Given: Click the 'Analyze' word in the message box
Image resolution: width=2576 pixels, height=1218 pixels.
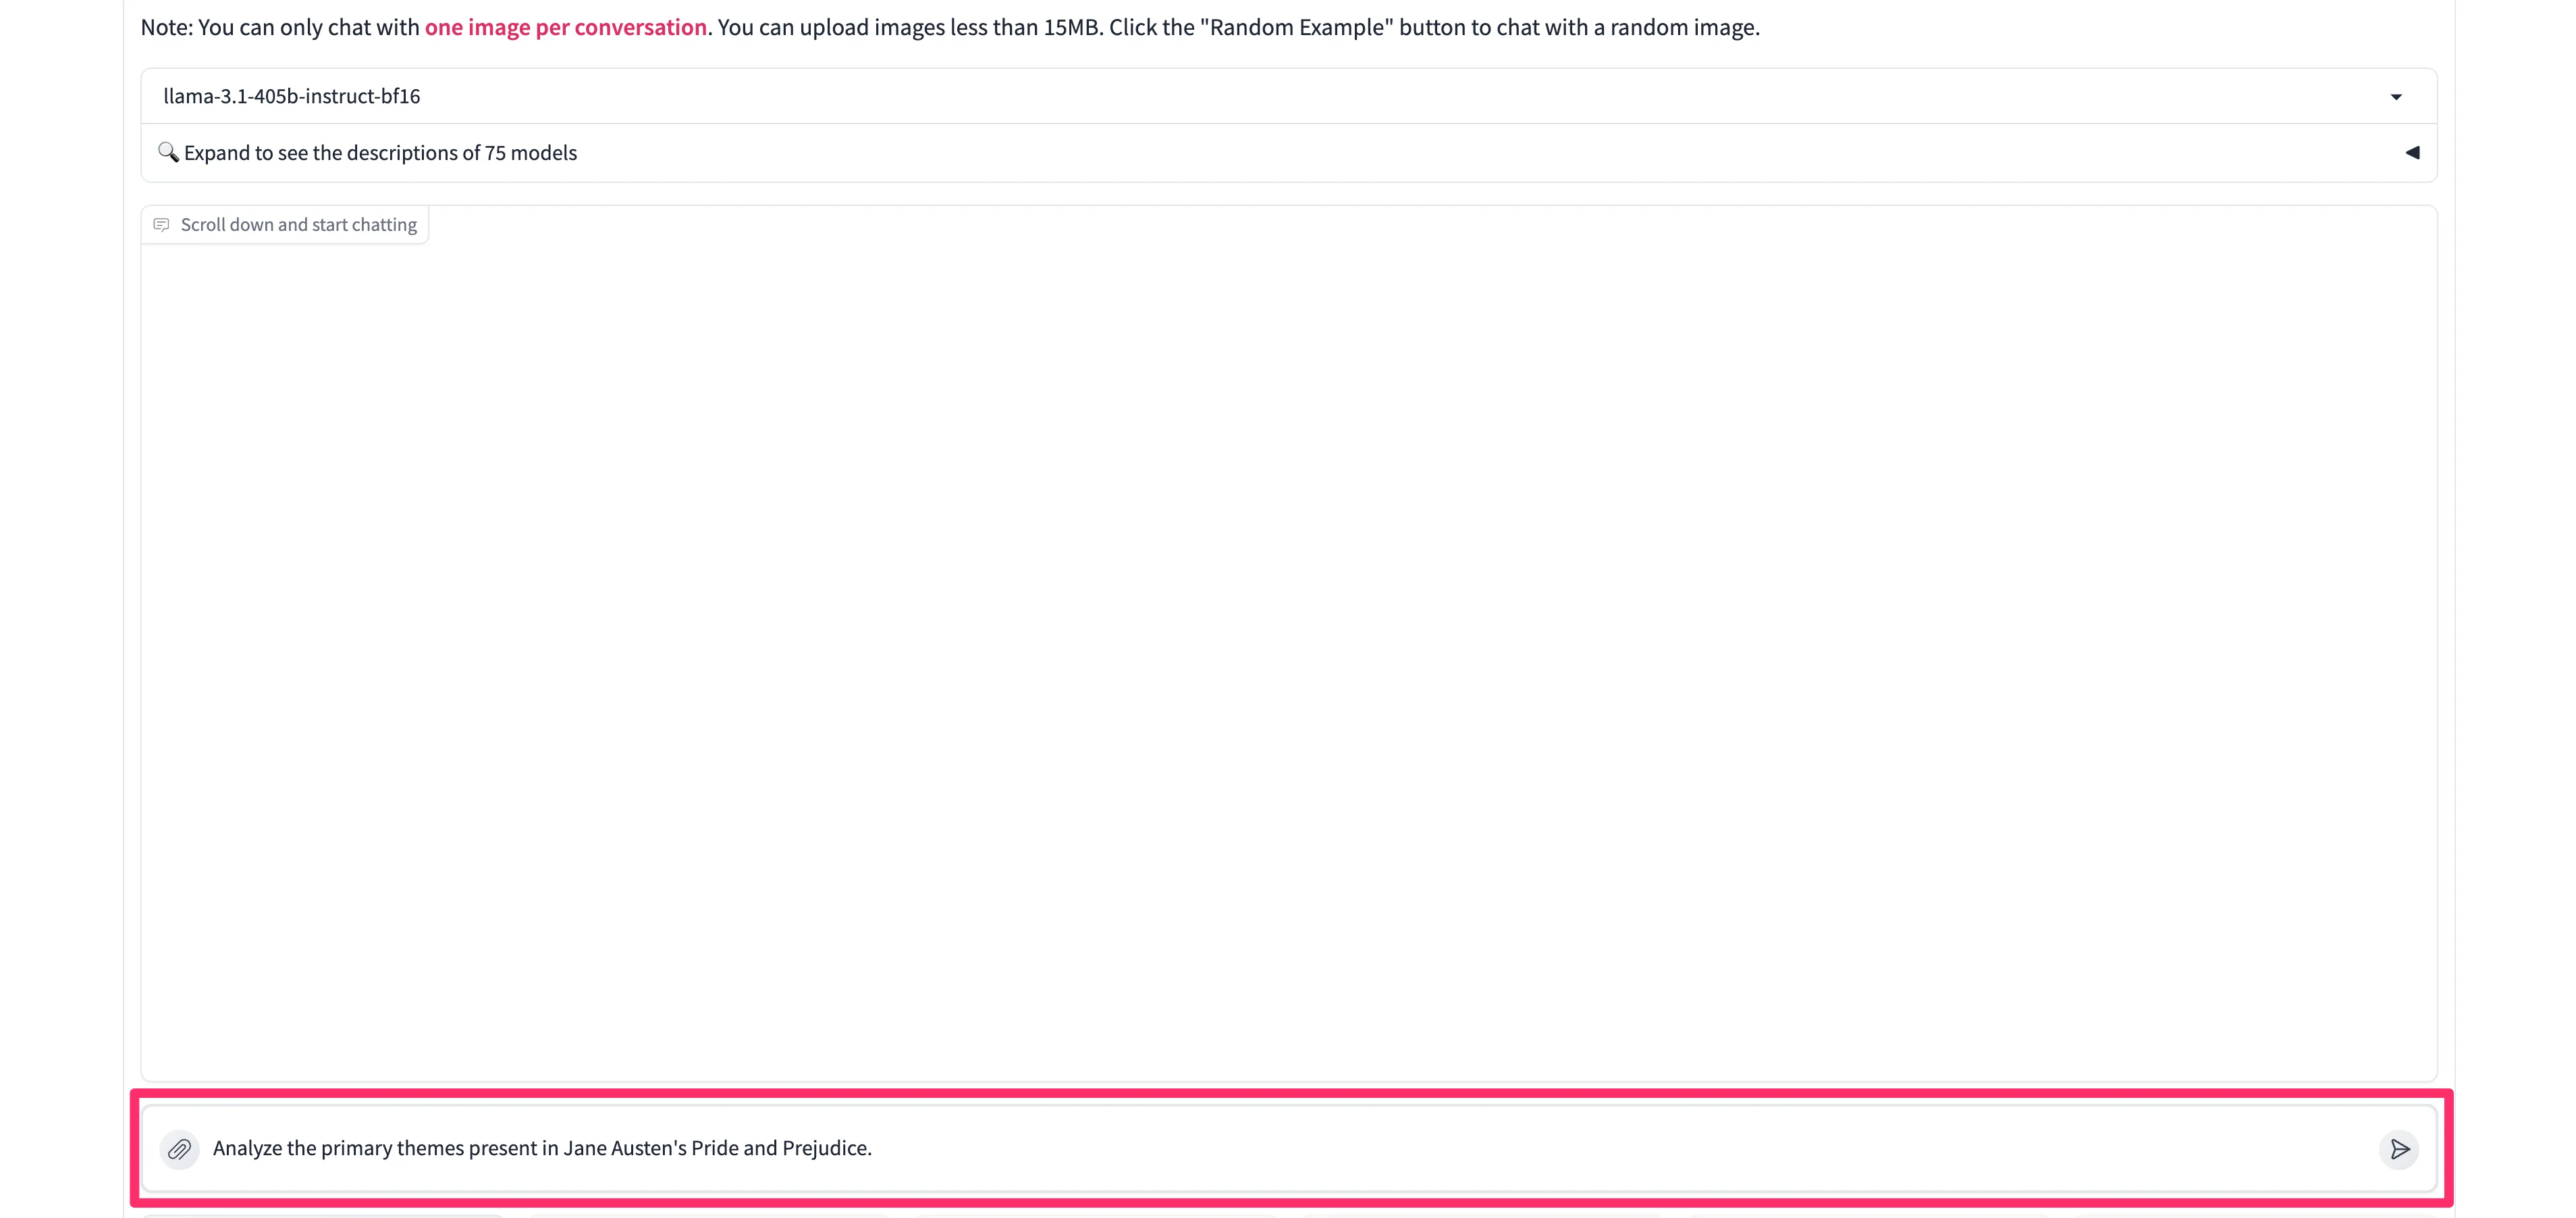Looking at the screenshot, I should tap(247, 1148).
